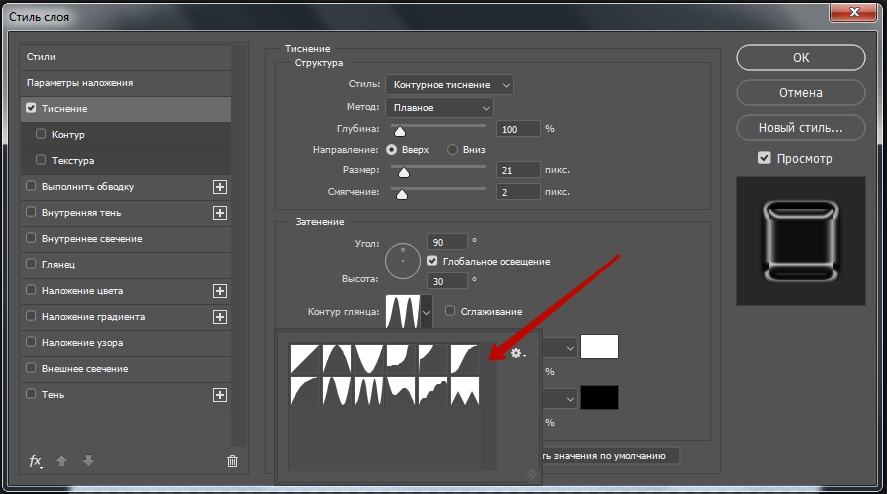Add another Тень effect with plus icon

coord(219,395)
